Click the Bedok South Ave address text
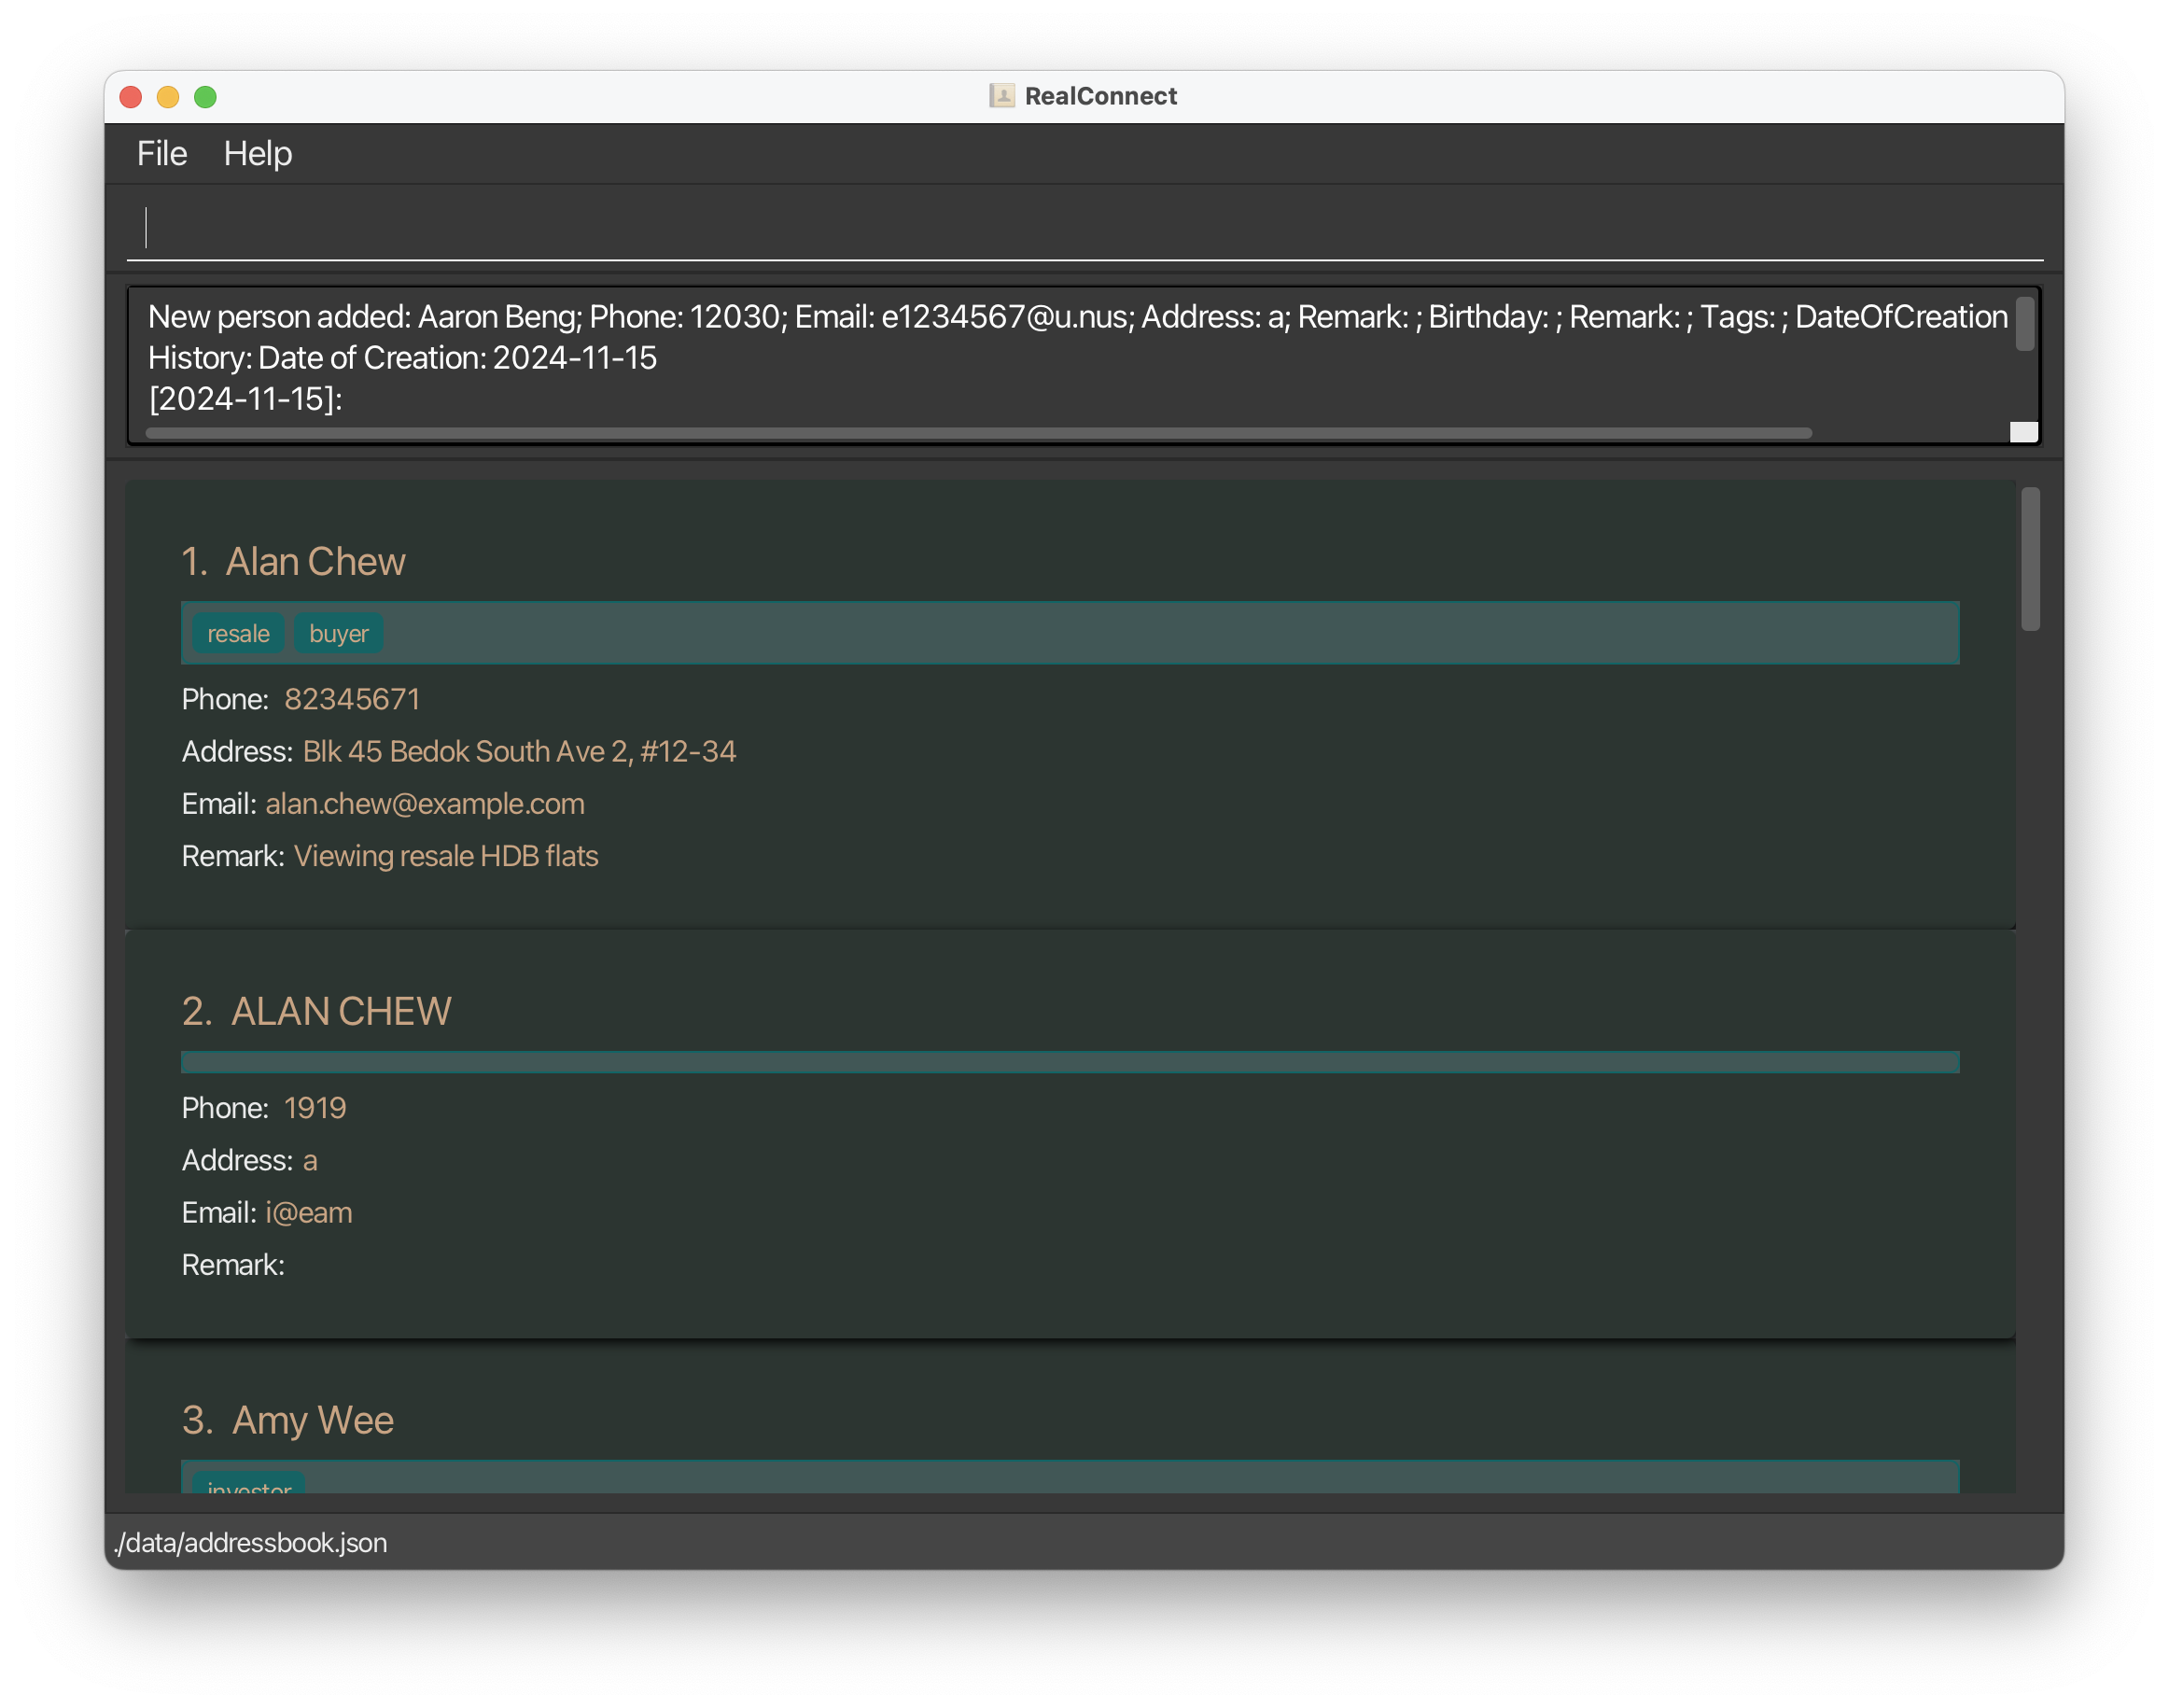Viewport: 2169px width, 1708px height. click(x=519, y=752)
